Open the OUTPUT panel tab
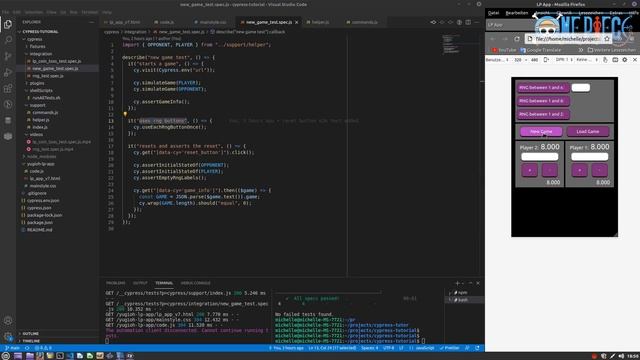 [140, 283]
